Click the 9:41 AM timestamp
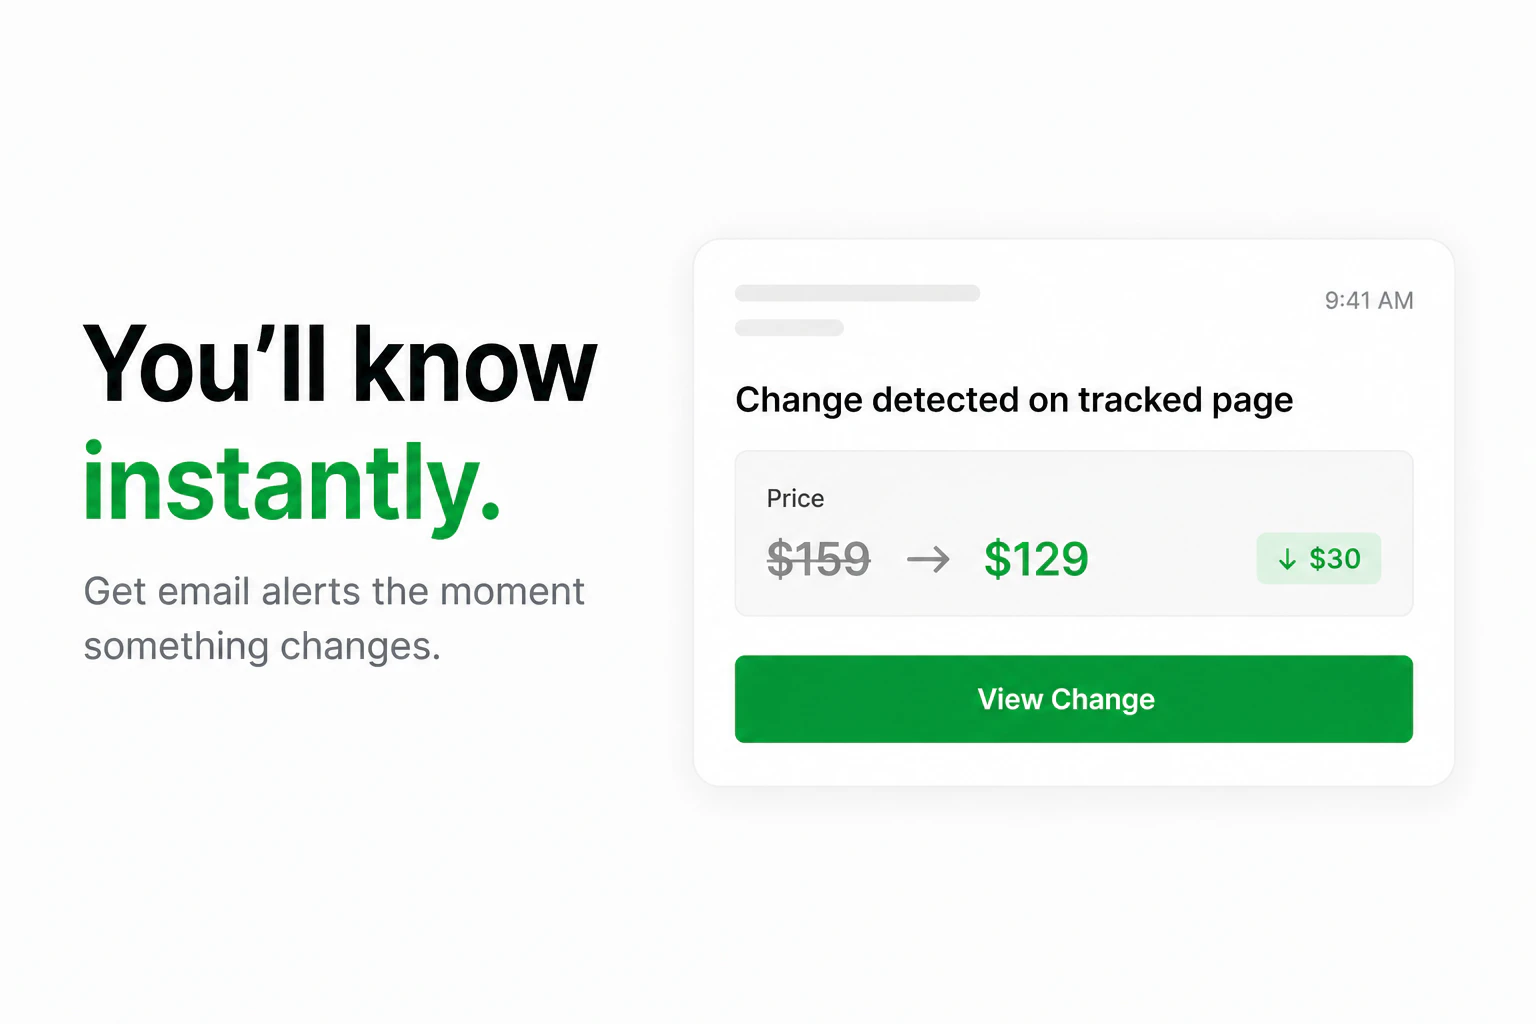The image size is (1536, 1024). (x=1369, y=300)
